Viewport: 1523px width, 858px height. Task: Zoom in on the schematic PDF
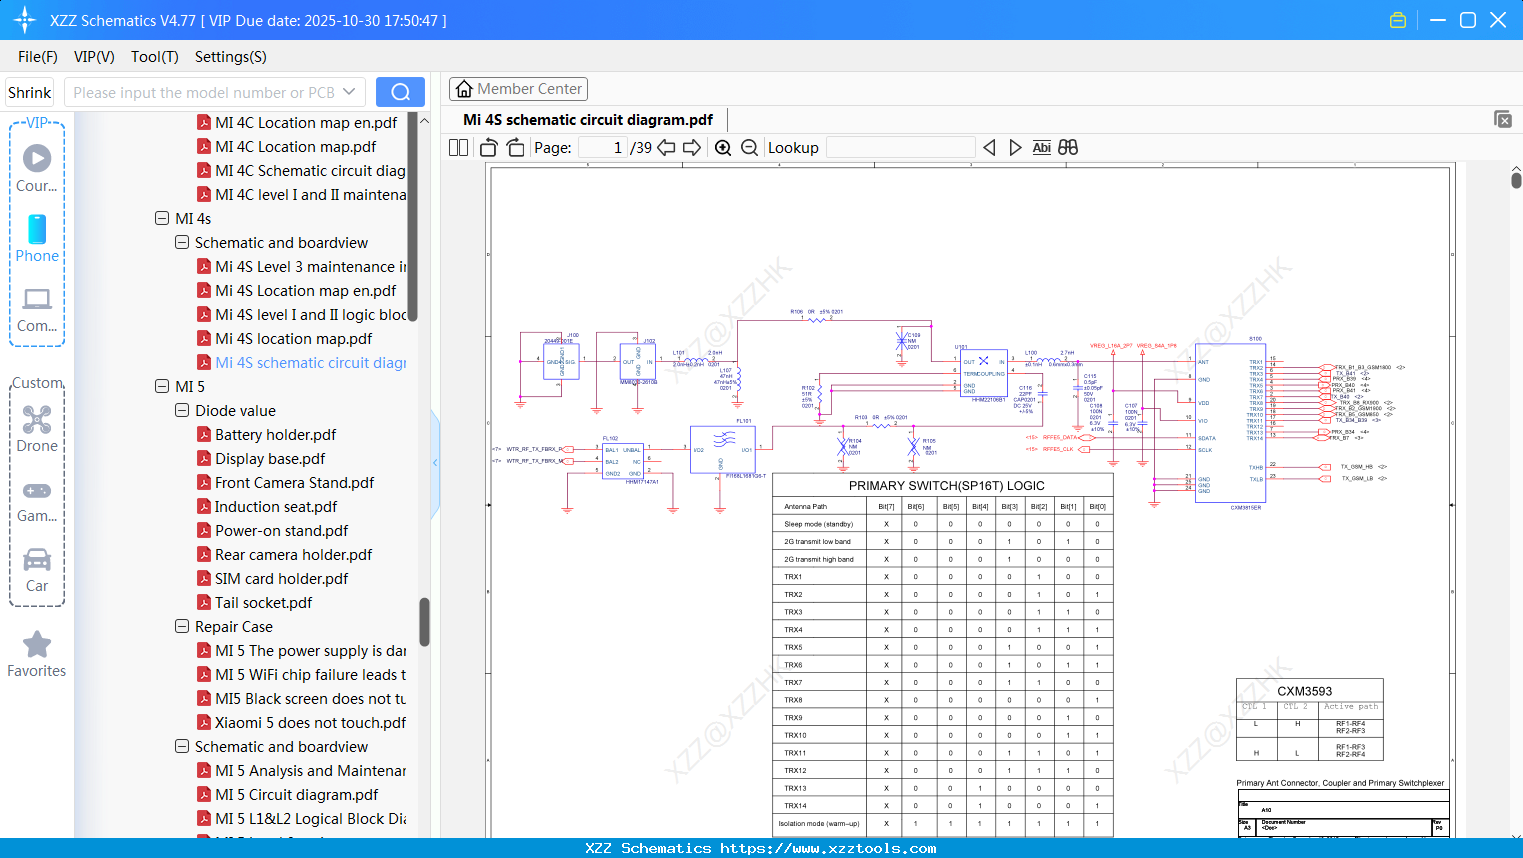(x=722, y=147)
